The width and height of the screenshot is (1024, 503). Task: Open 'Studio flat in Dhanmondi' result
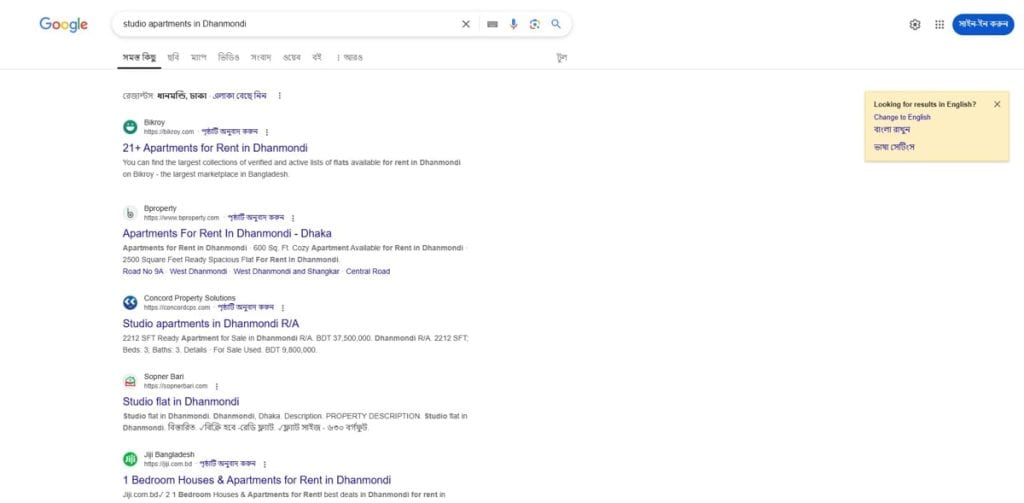[181, 401]
